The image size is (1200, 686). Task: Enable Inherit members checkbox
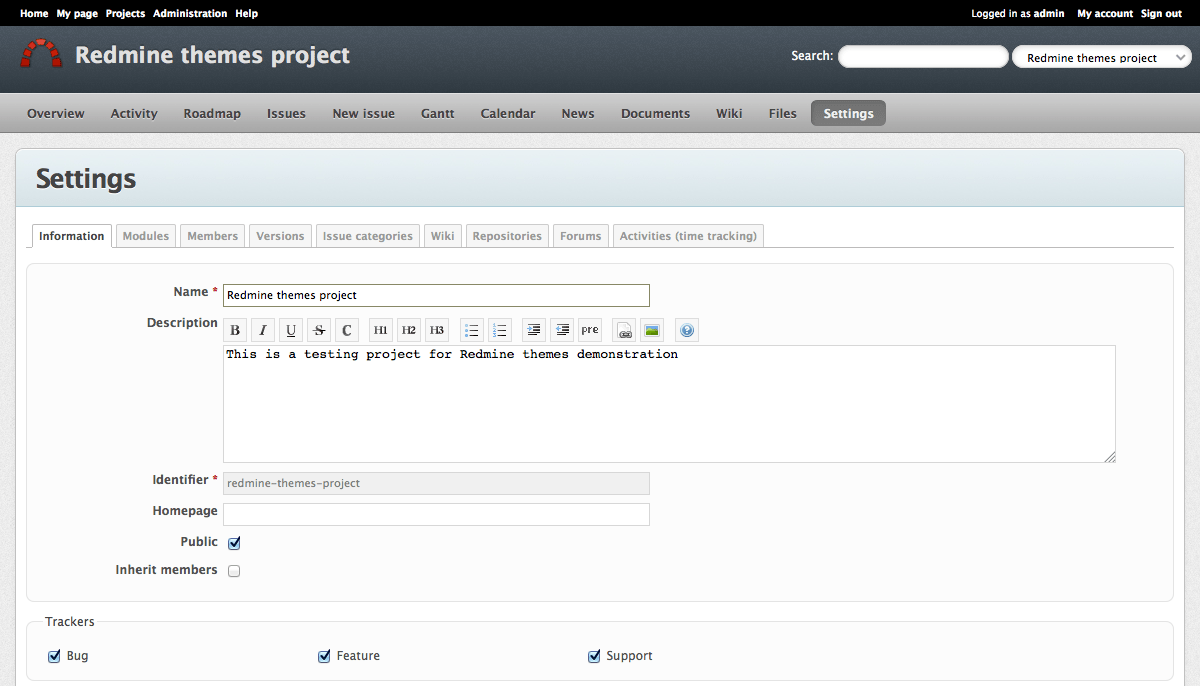pos(234,571)
